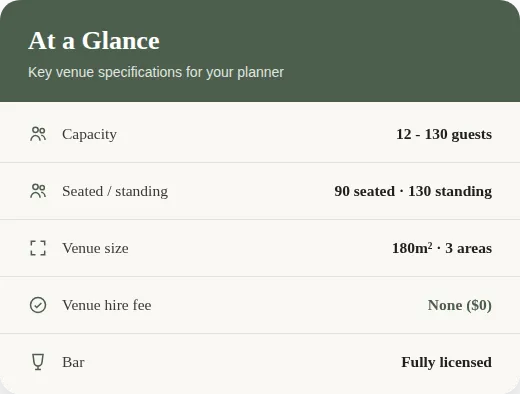Click the superscript 2 in 180m²

click(x=430, y=245)
